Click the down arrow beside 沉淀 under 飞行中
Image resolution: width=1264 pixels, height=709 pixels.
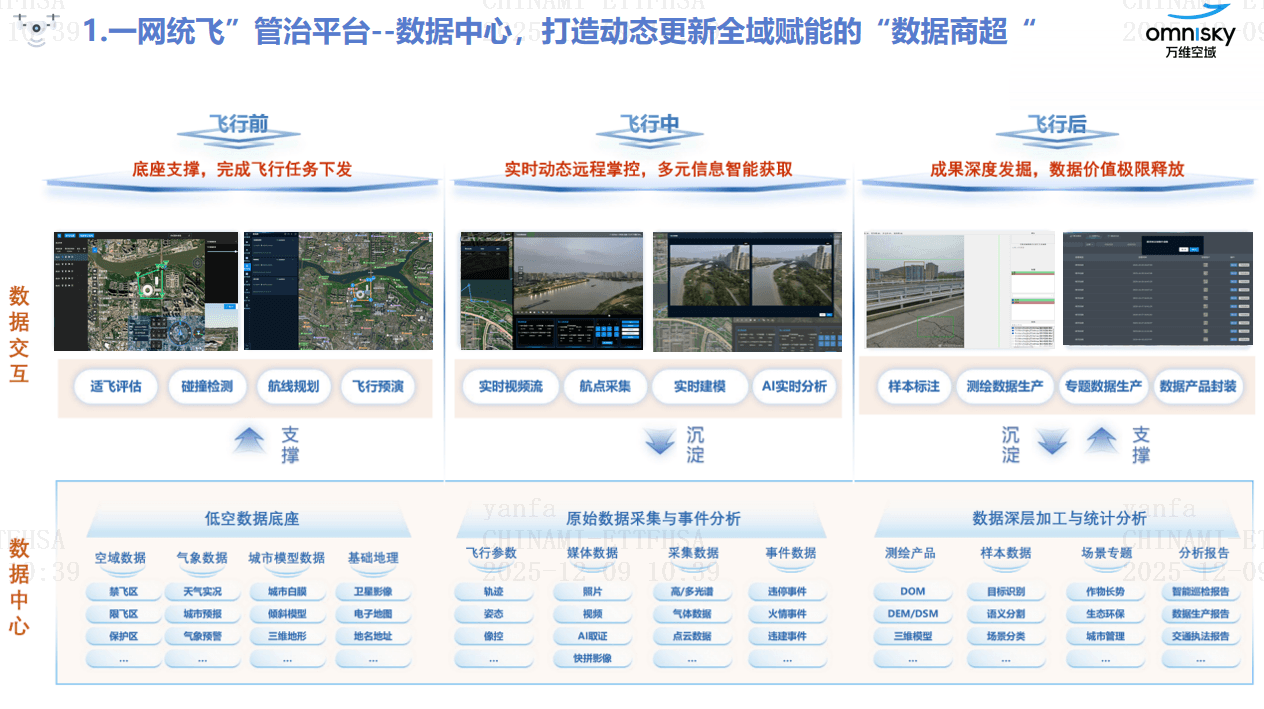(660, 441)
